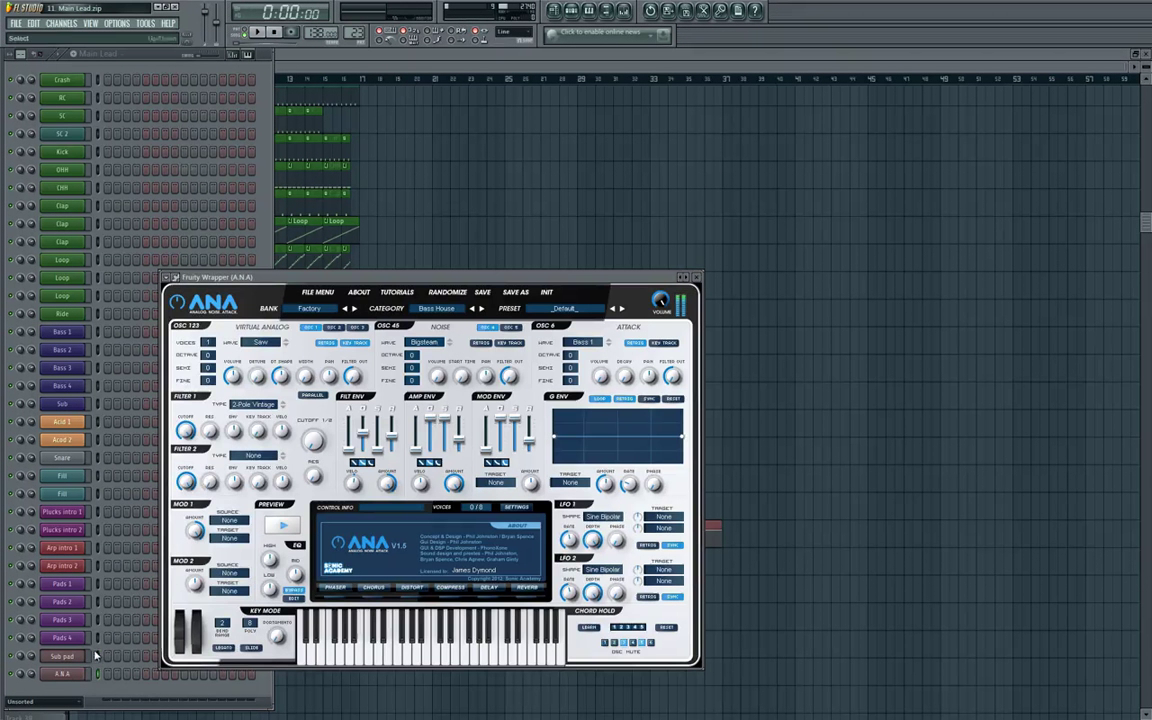
Task: Click the Randomize button in ANA
Action: (x=447, y=292)
